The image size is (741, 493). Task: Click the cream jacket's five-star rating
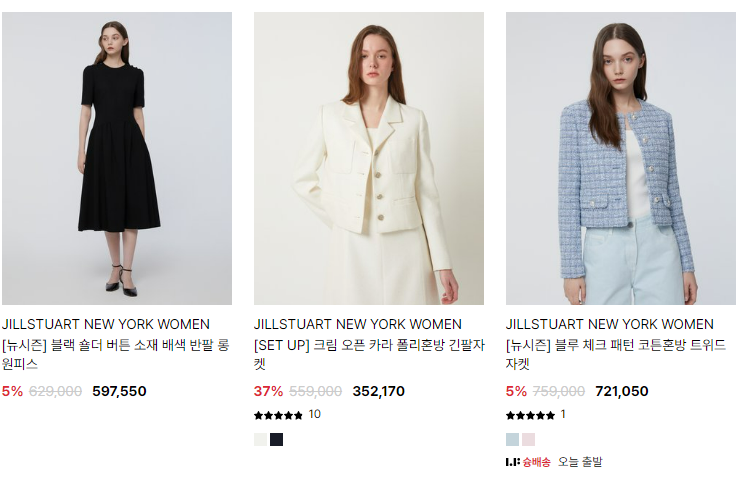pyautogui.click(x=278, y=415)
